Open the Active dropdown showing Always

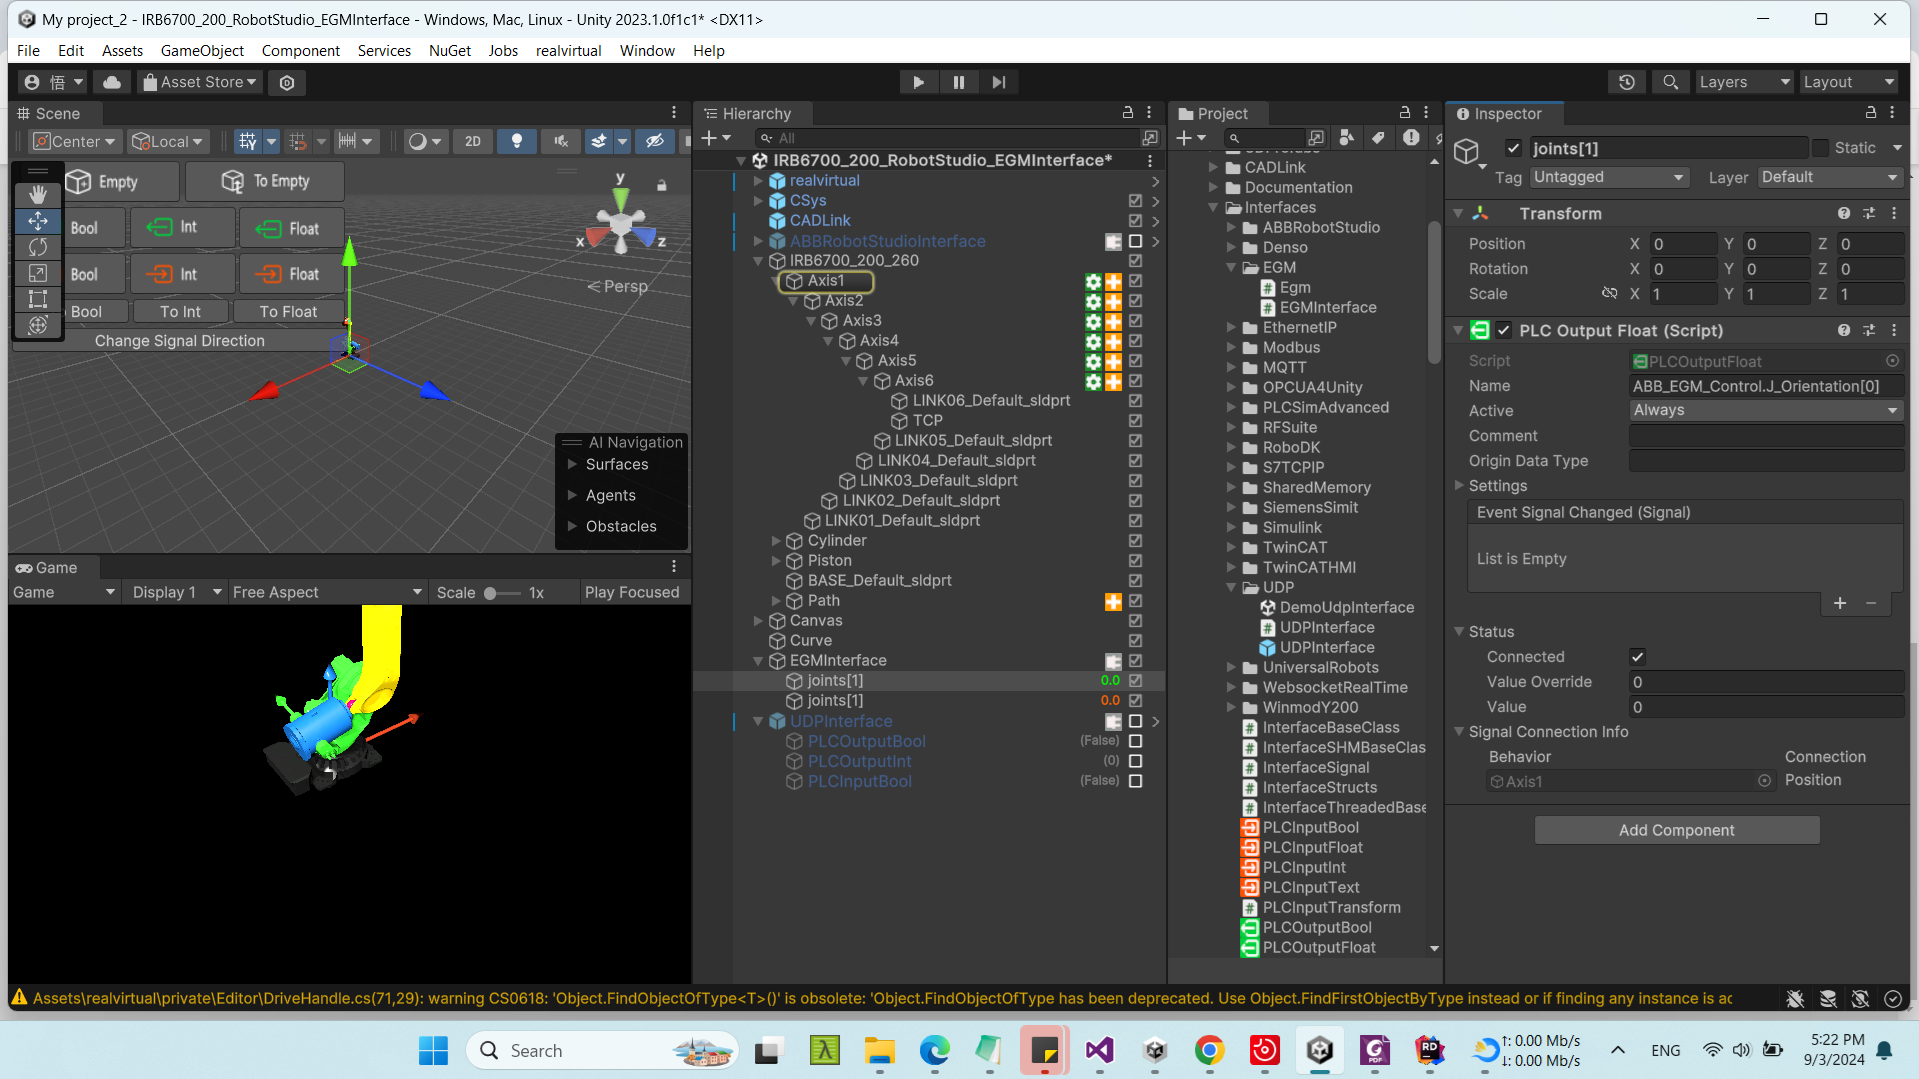point(1766,410)
